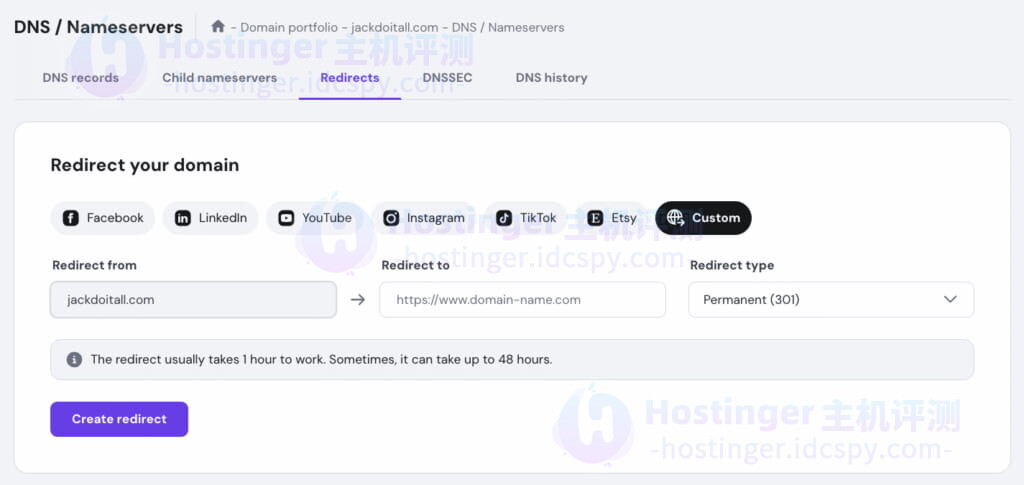Viewport: 1024px width, 485px height.
Task: Choose the Facebook redirect option
Action: click(x=103, y=218)
